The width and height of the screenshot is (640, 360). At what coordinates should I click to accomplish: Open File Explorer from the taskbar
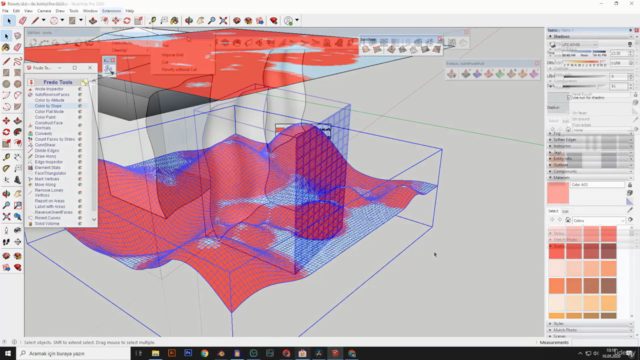coord(156,353)
